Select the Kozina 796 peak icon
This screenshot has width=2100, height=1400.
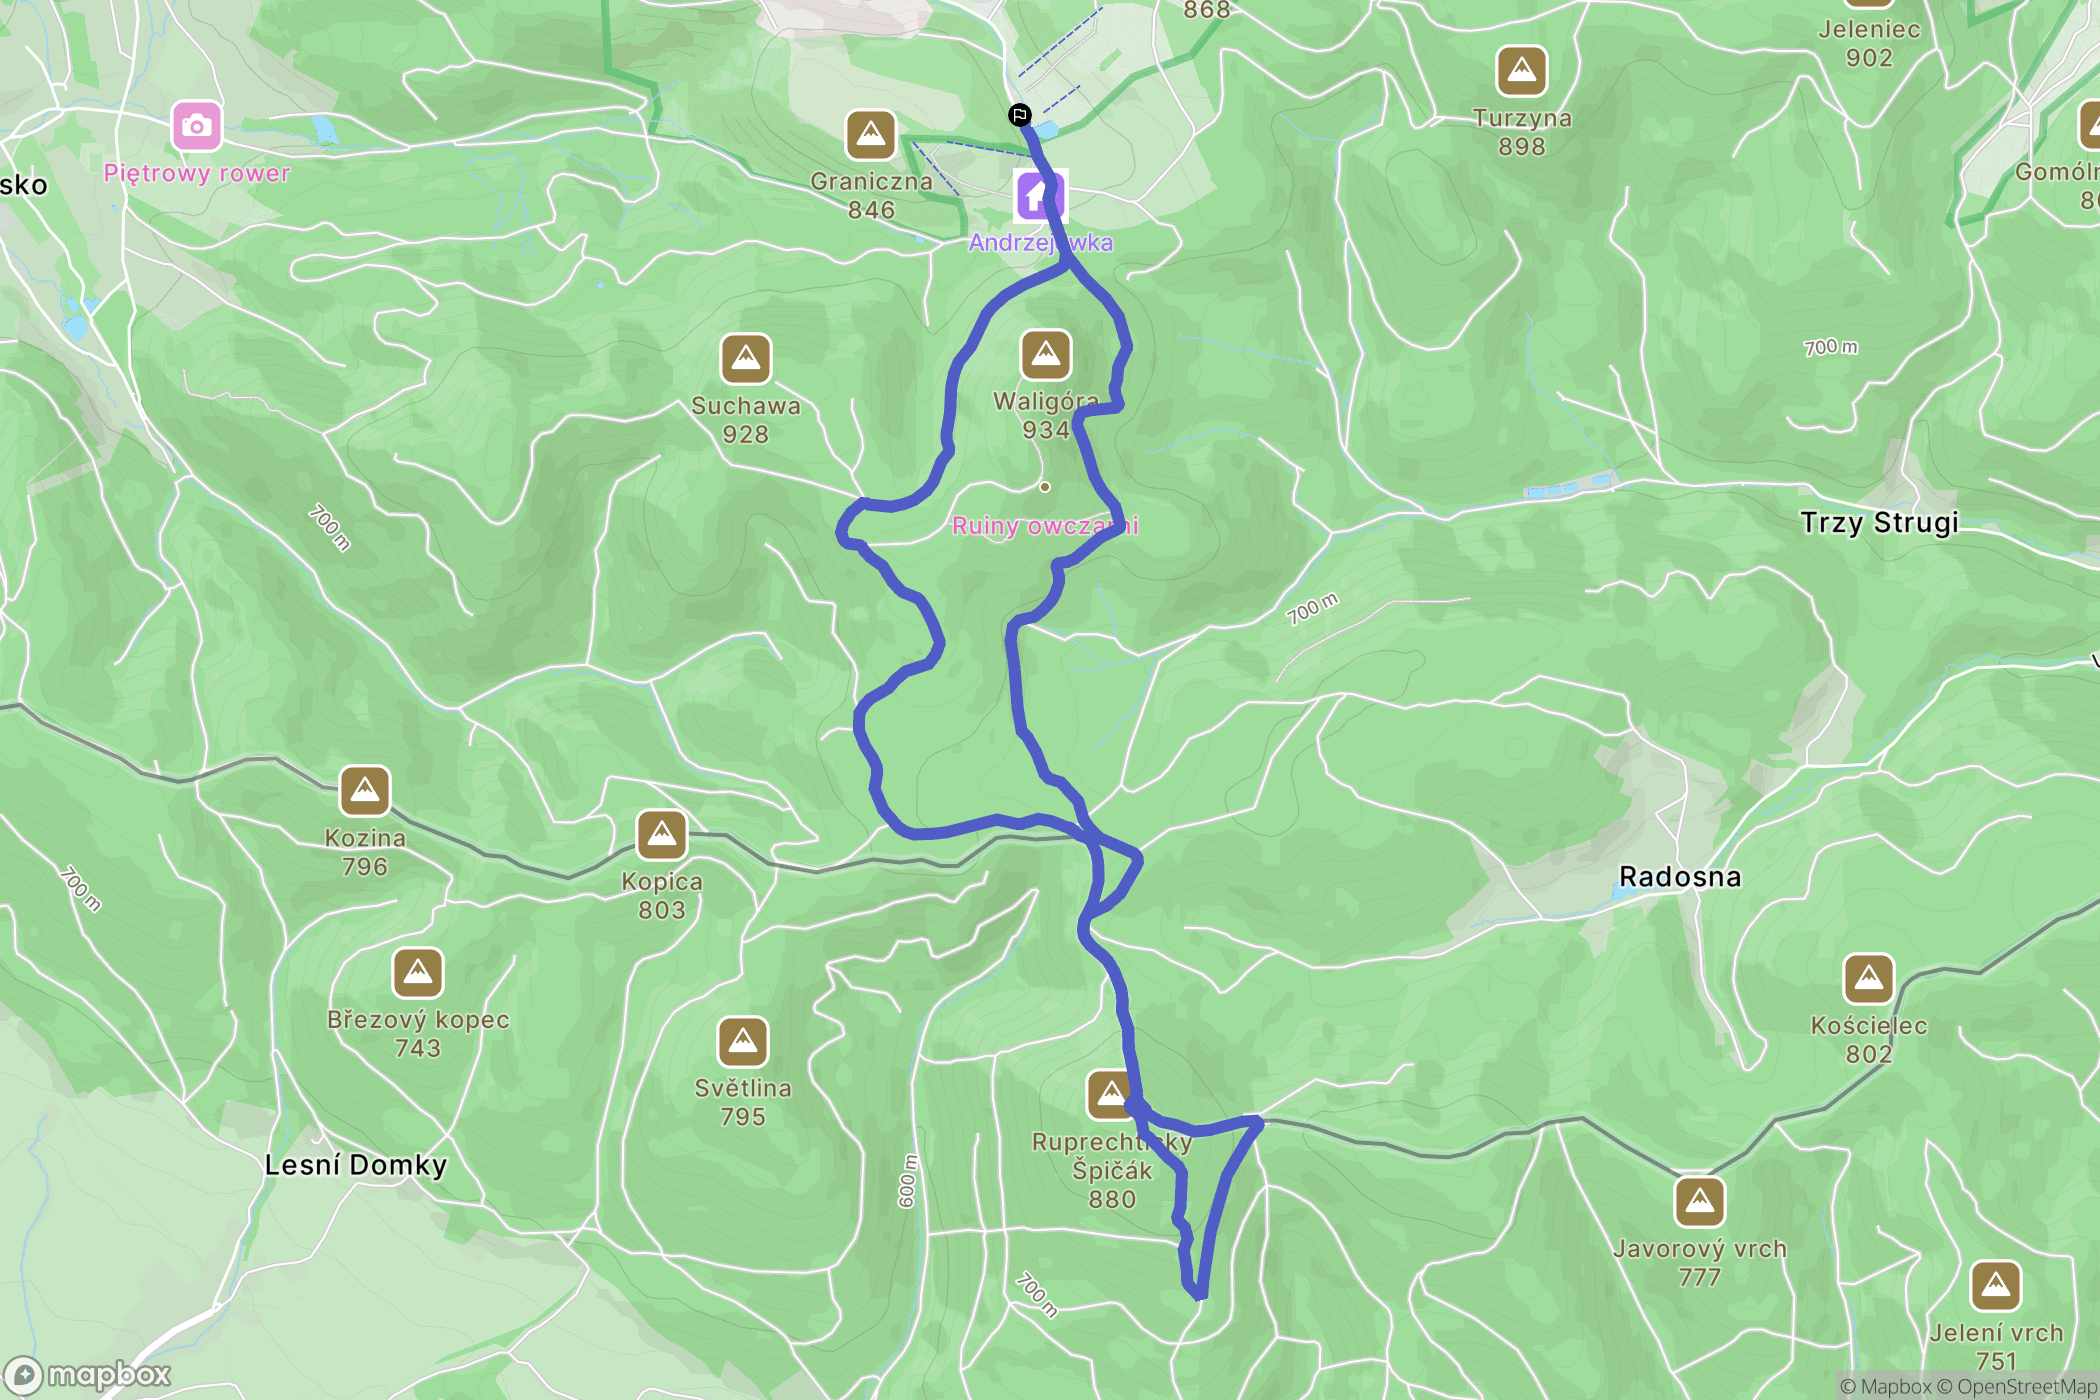tap(365, 791)
